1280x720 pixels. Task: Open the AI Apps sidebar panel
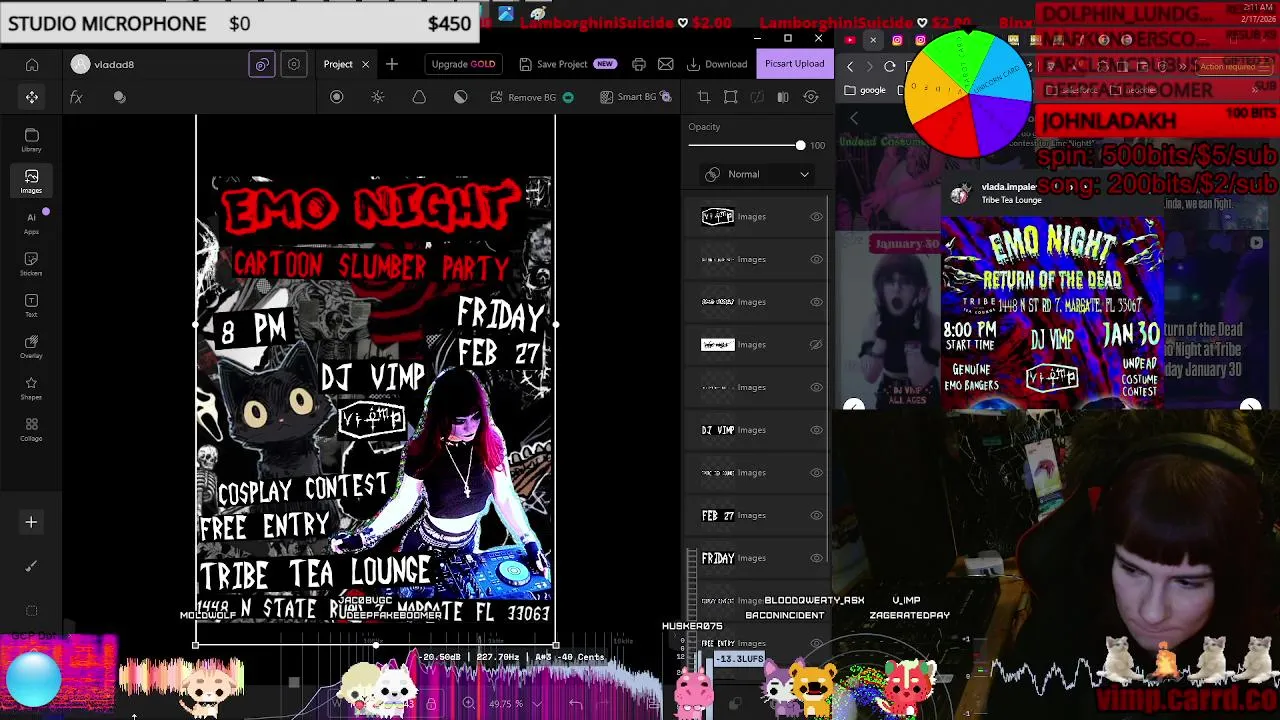pyautogui.click(x=32, y=222)
